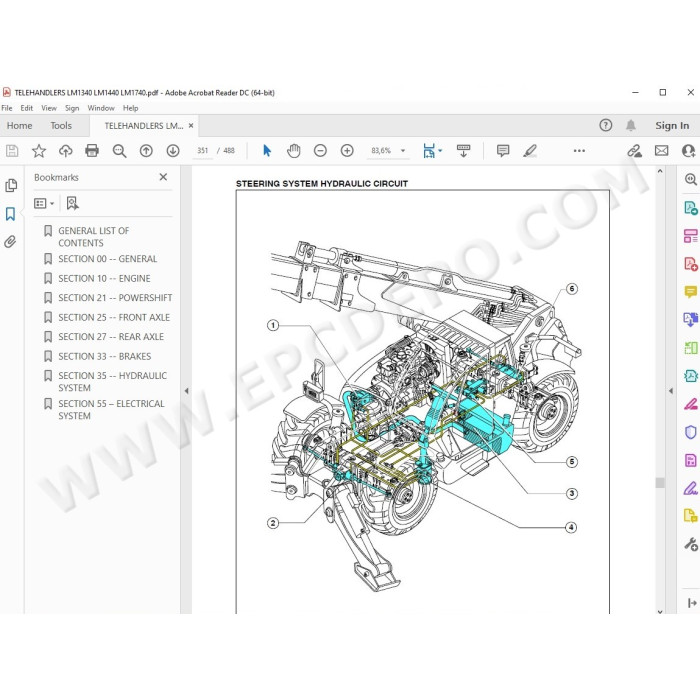Add a comment with sticky note icon
This screenshot has height=700, width=700.
pos(503,151)
